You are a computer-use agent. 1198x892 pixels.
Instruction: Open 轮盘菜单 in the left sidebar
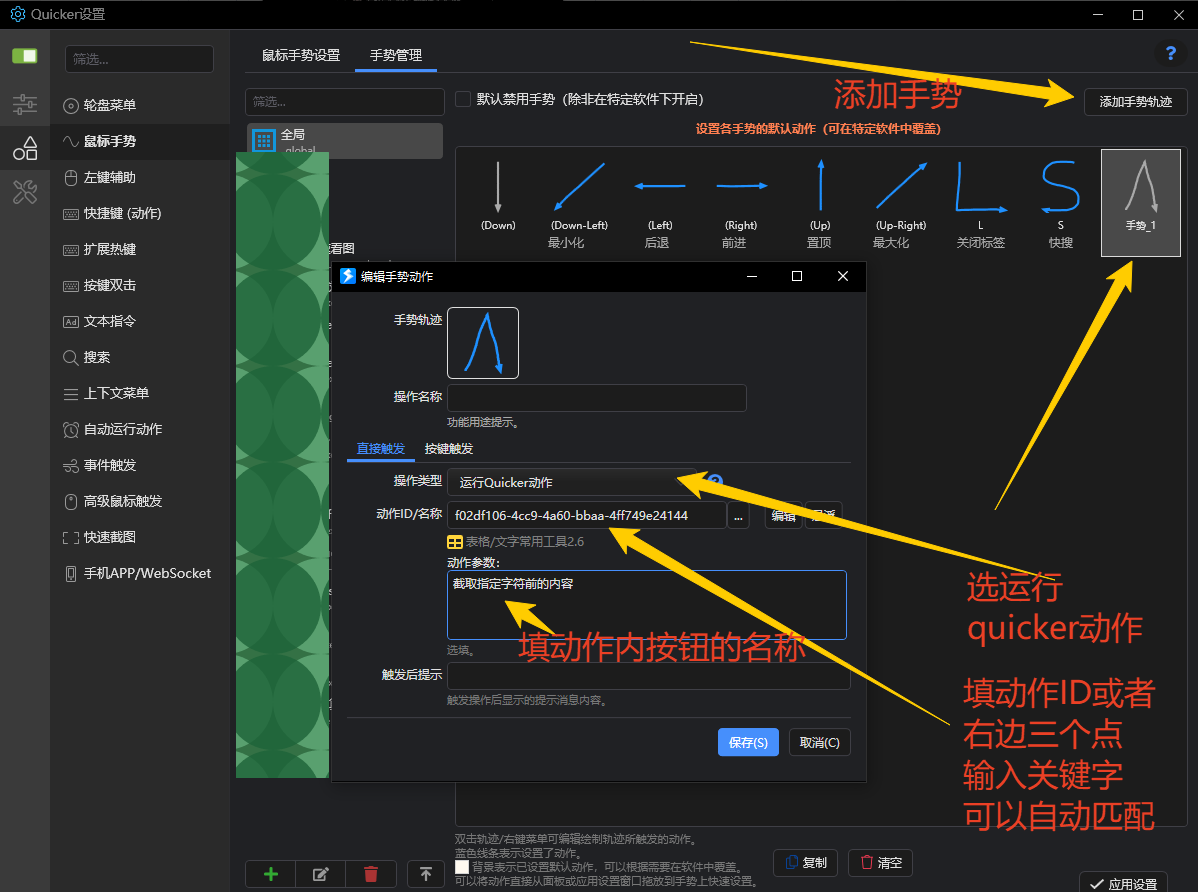coord(110,105)
